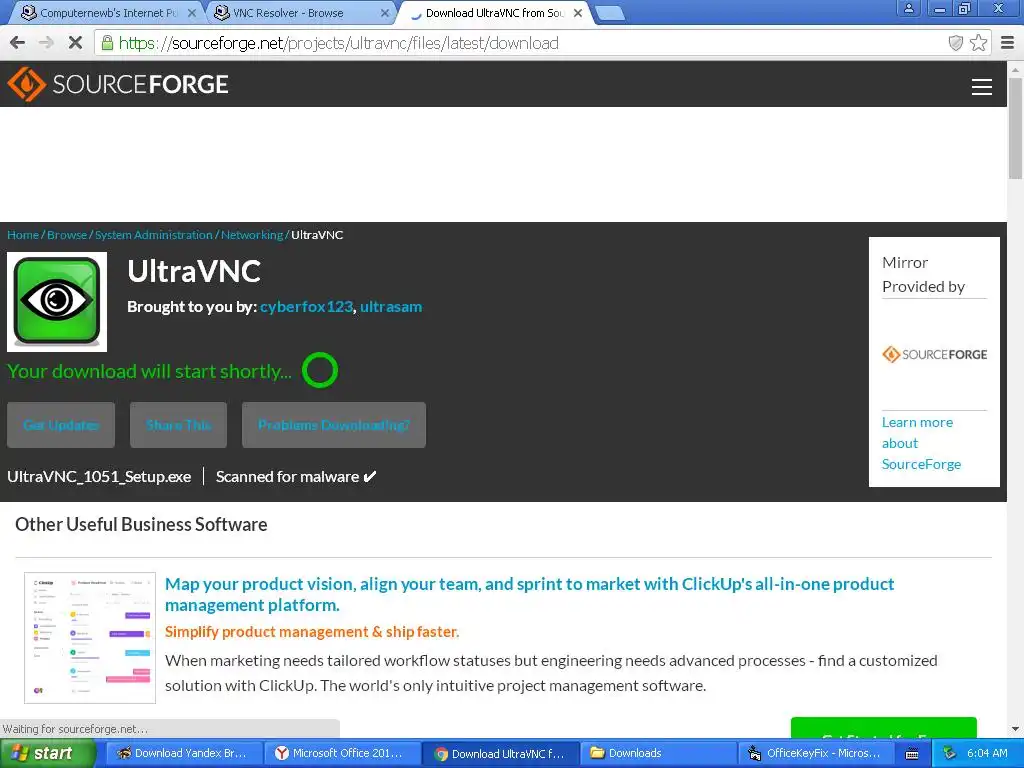This screenshot has width=1024, height=768.
Task: Click the taskbar clock 6:04 AM
Action: [987, 754]
